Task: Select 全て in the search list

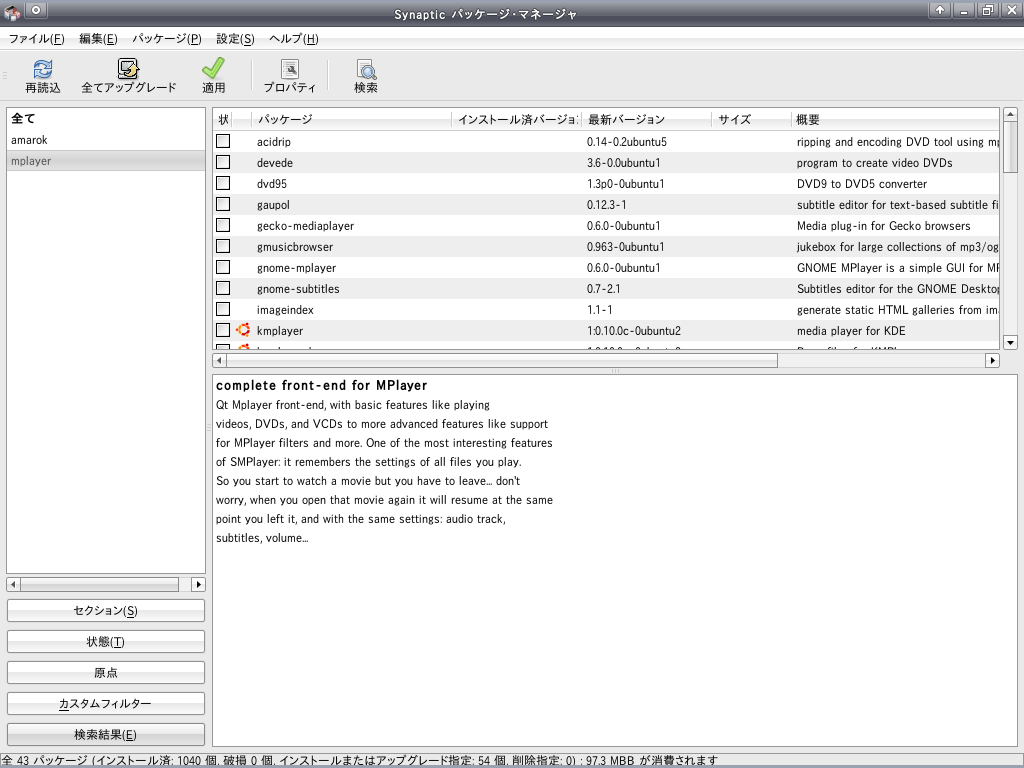Action: point(106,118)
